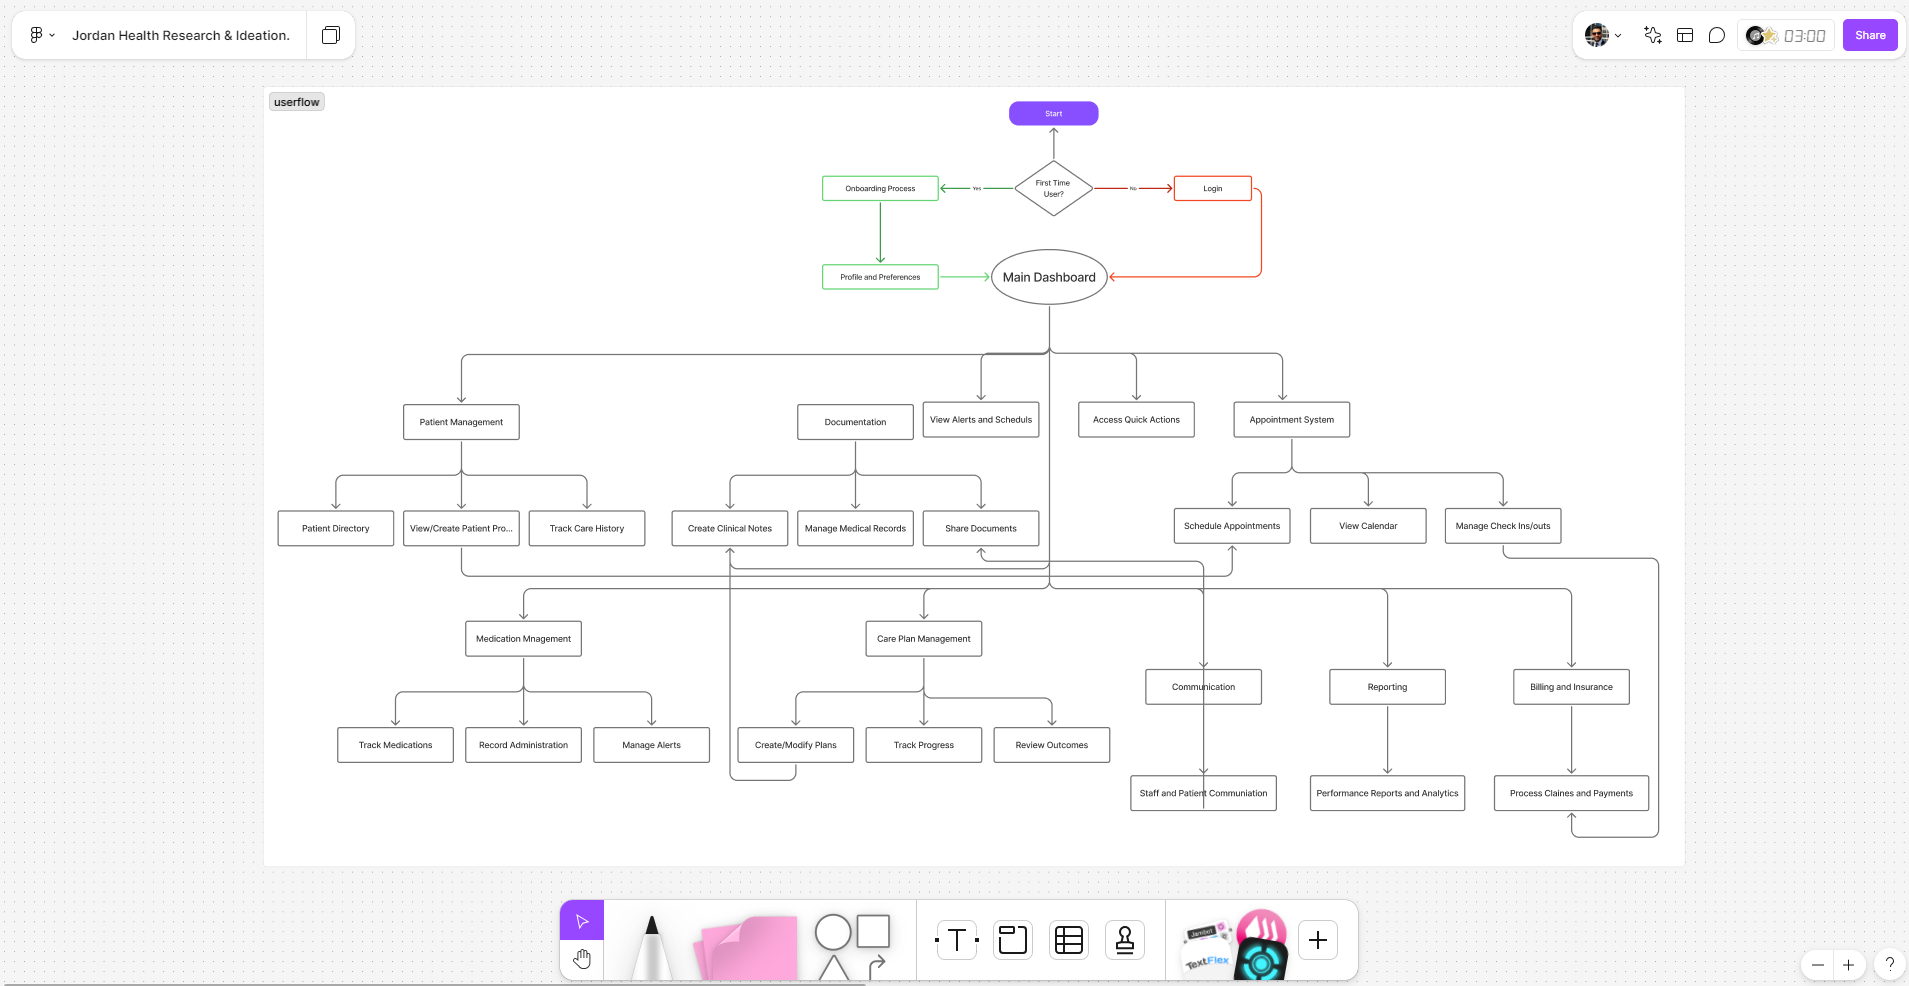
Task: Select the View Calendar box
Action: (1368, 526)
